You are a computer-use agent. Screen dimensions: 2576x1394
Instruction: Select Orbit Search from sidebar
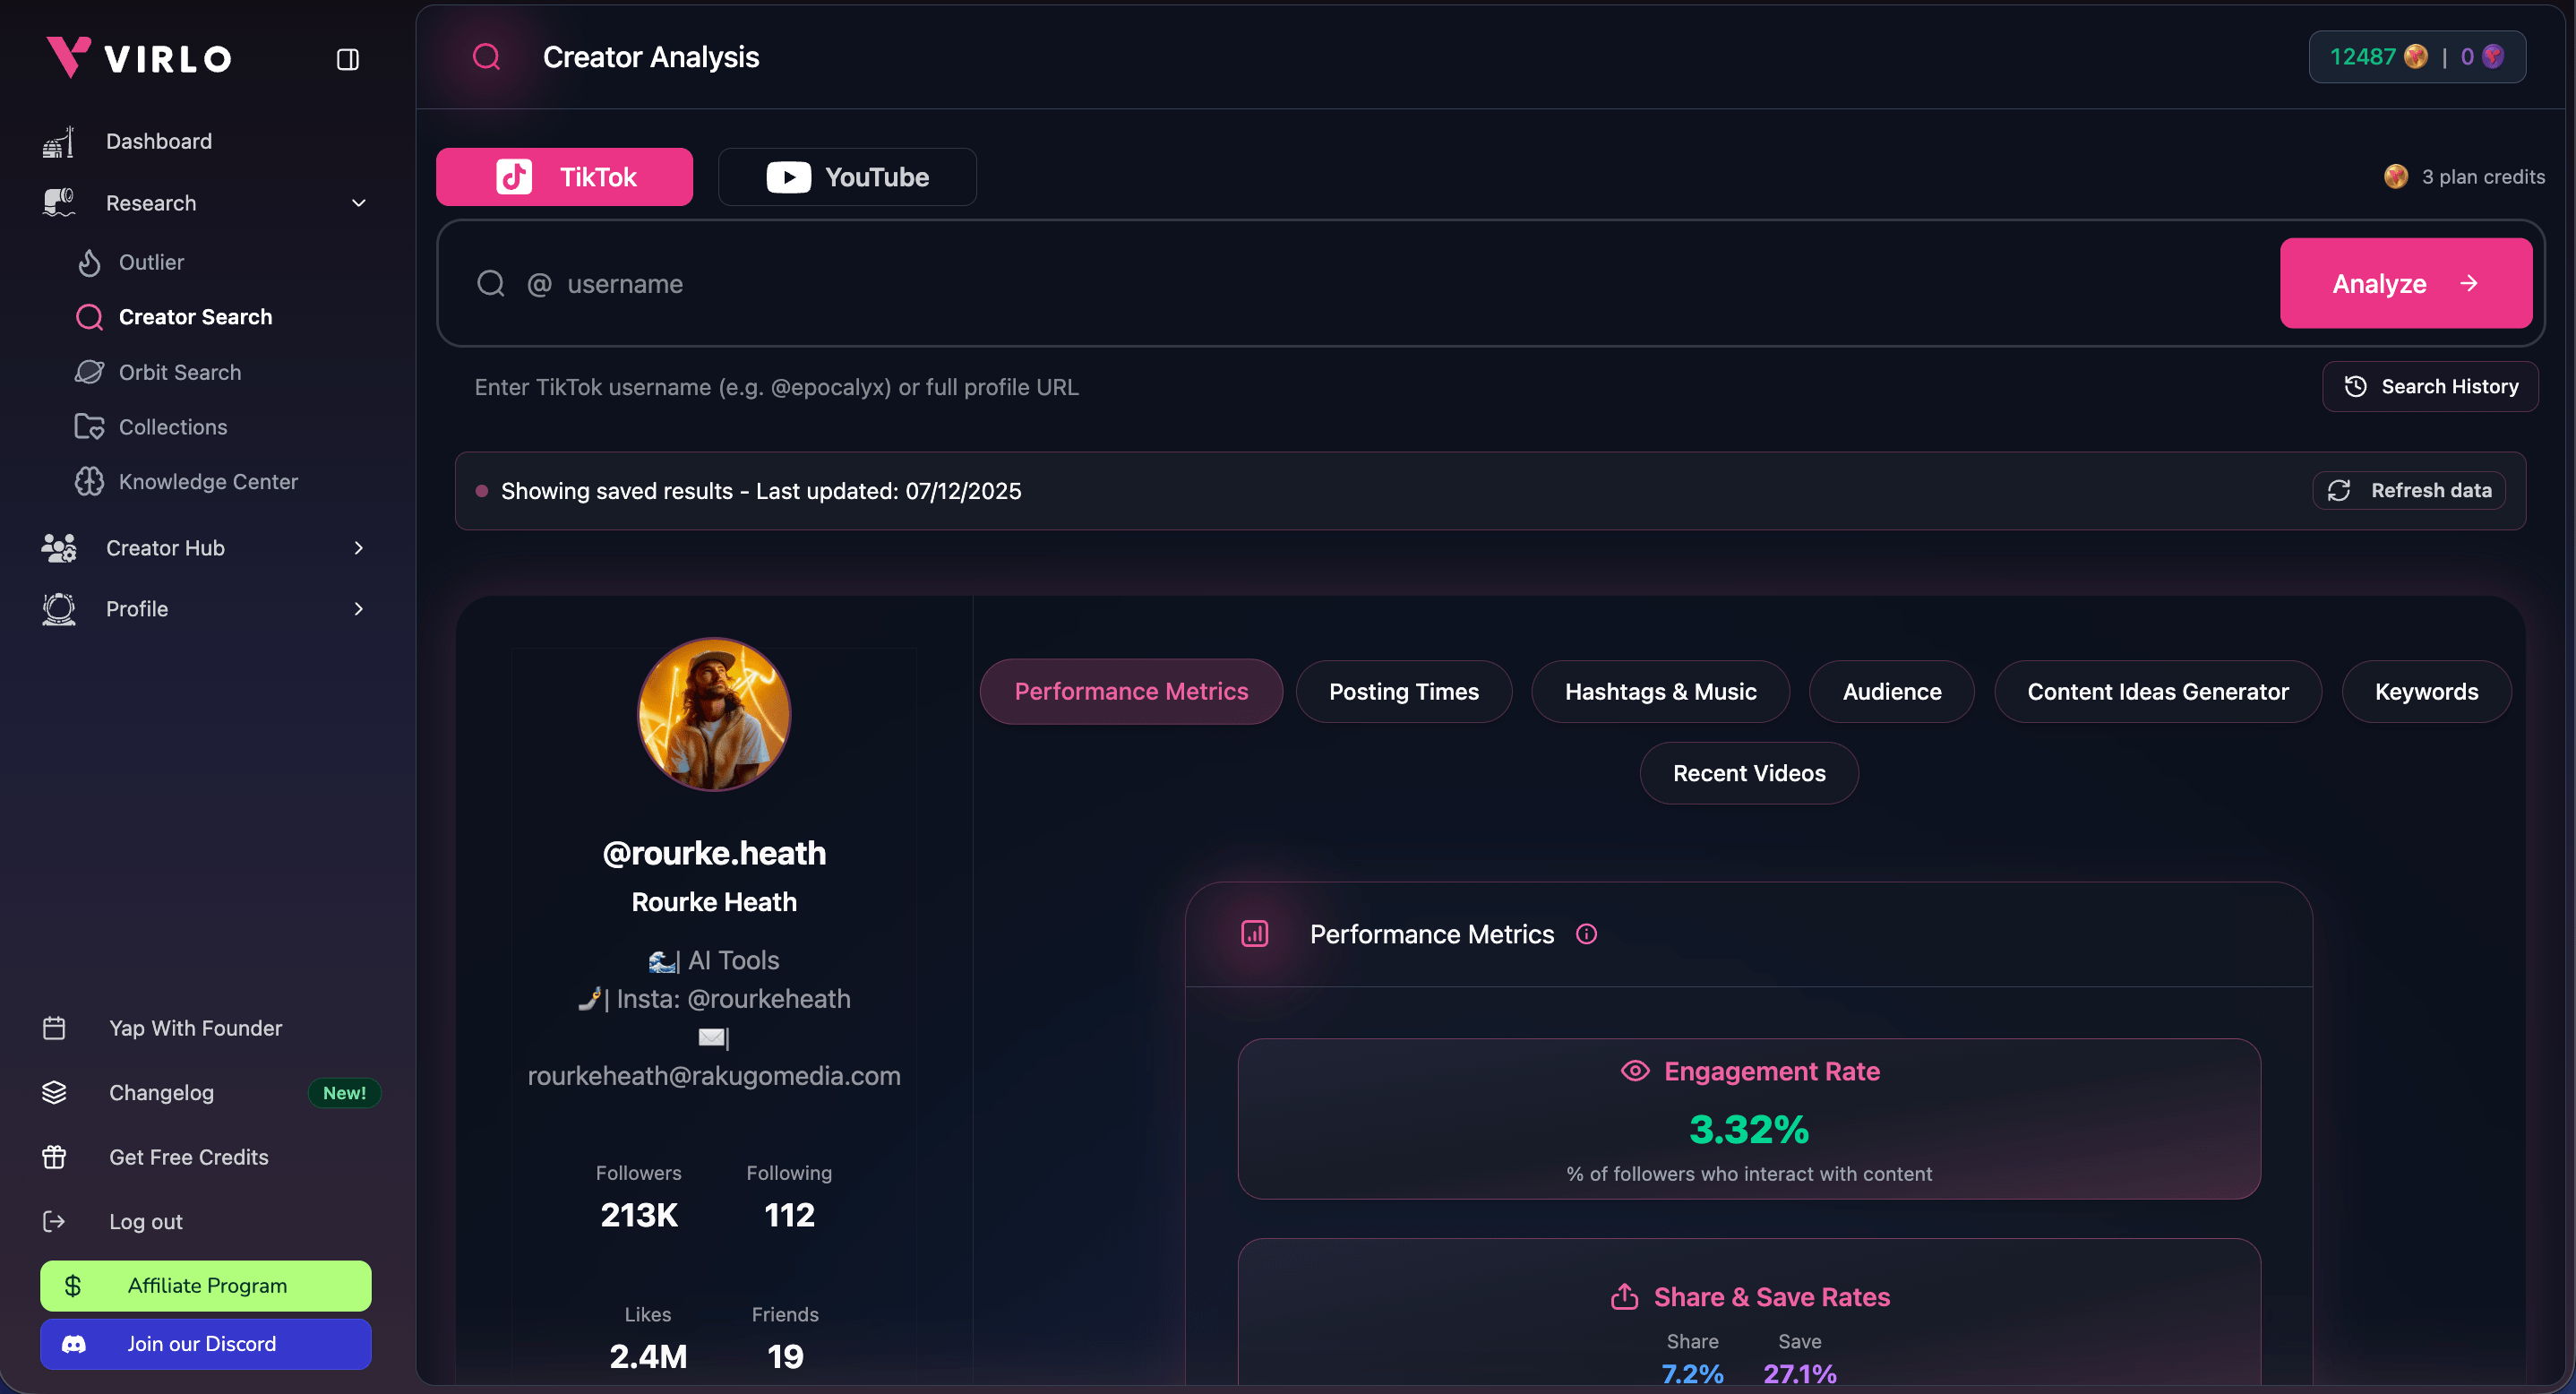[x=180, y=371]
